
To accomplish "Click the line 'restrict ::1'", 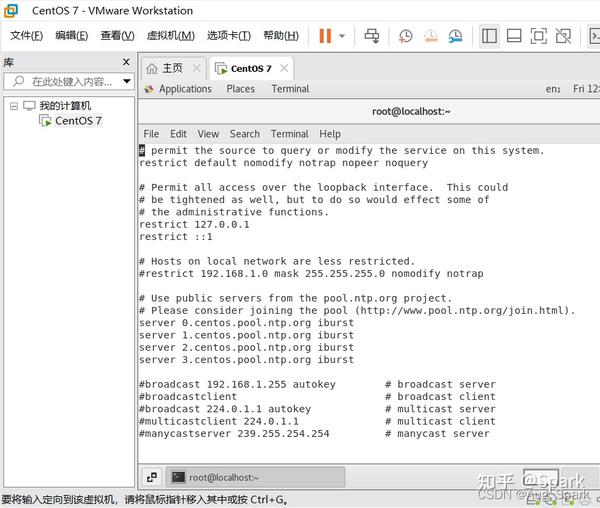I will 176,237.
